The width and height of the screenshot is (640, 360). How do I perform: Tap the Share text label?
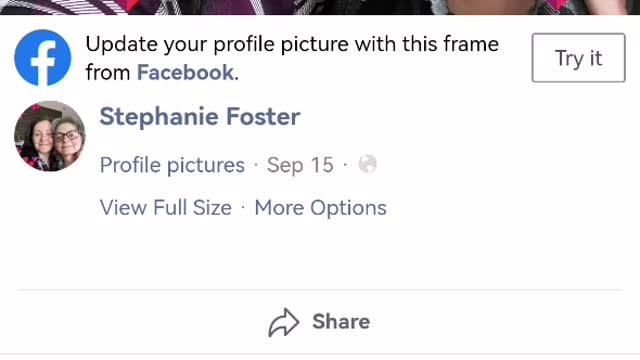(341, 322)
